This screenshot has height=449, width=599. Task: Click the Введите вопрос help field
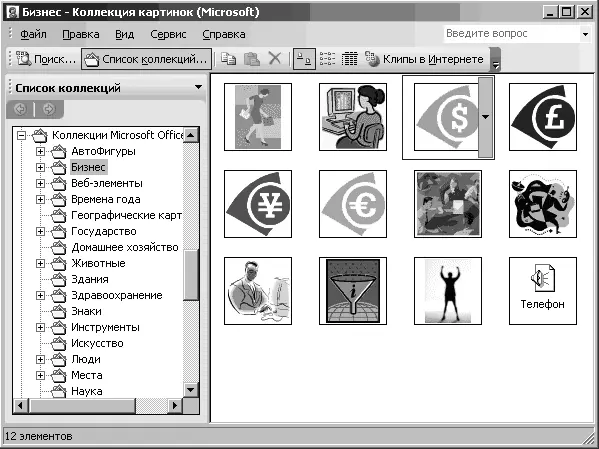(512, 34)
